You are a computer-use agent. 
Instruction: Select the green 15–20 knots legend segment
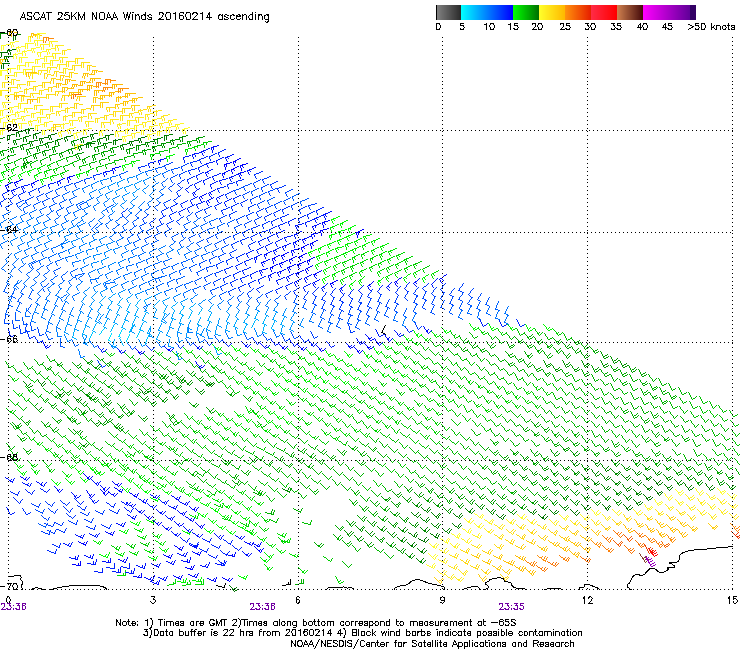tap(526, 12)
